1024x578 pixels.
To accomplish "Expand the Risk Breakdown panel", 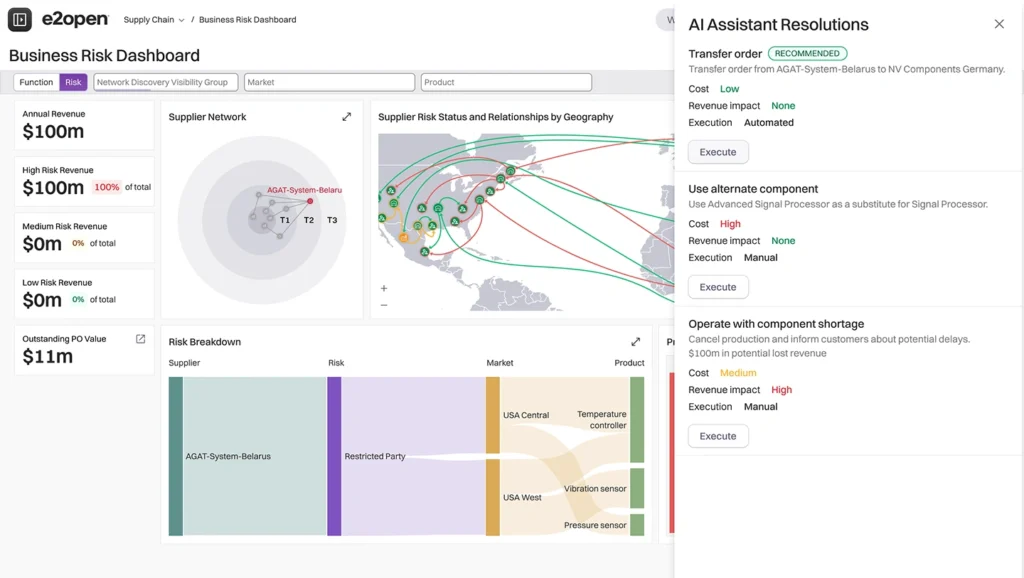I will coord(635,342).
